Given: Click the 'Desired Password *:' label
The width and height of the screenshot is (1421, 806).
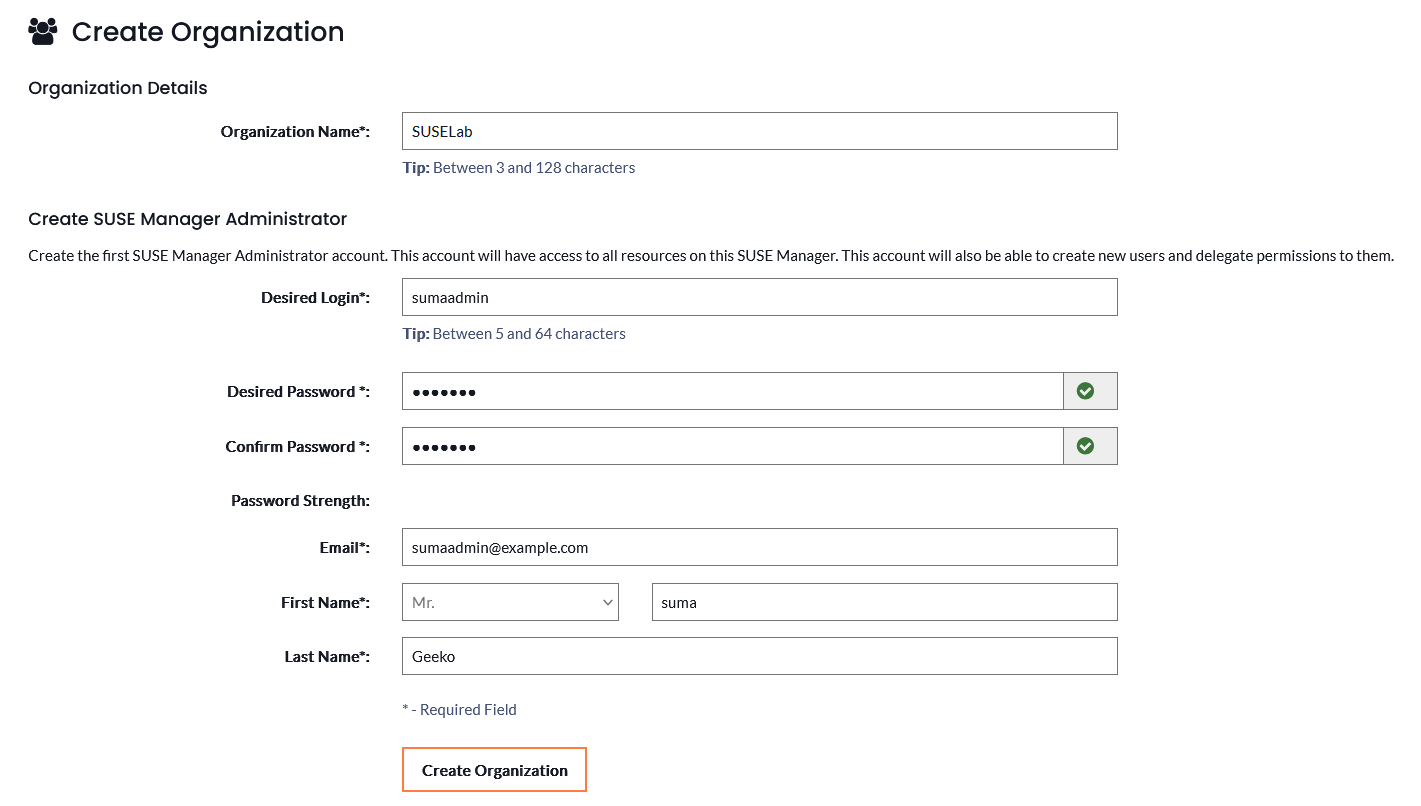Looking at the screenshot, I should point(298,392).
